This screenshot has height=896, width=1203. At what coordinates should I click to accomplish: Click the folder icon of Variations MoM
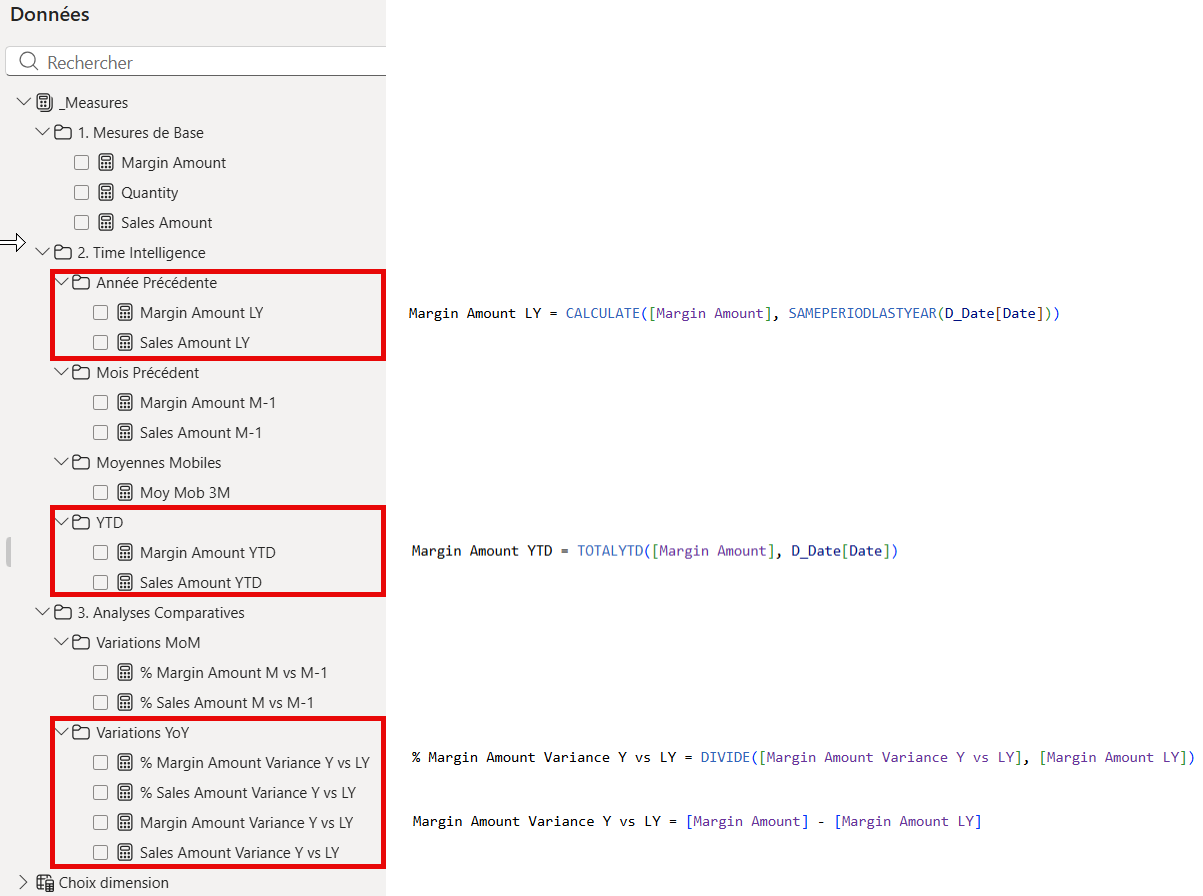[x=82, y=643]
